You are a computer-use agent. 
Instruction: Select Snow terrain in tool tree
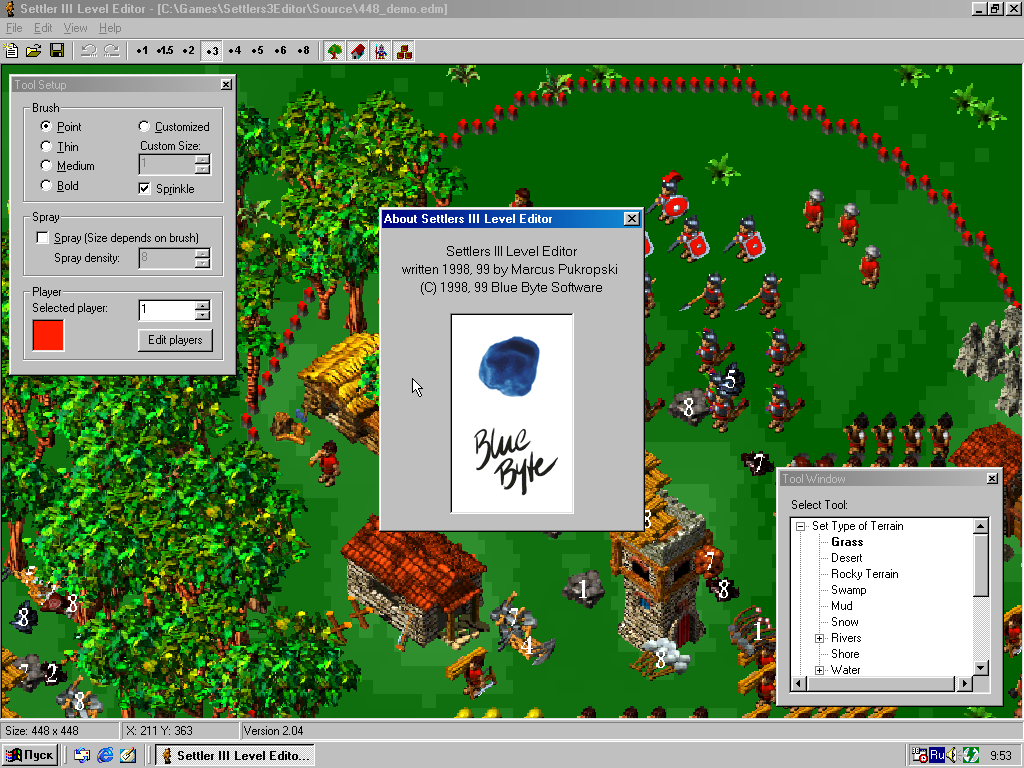coord(844,622)
